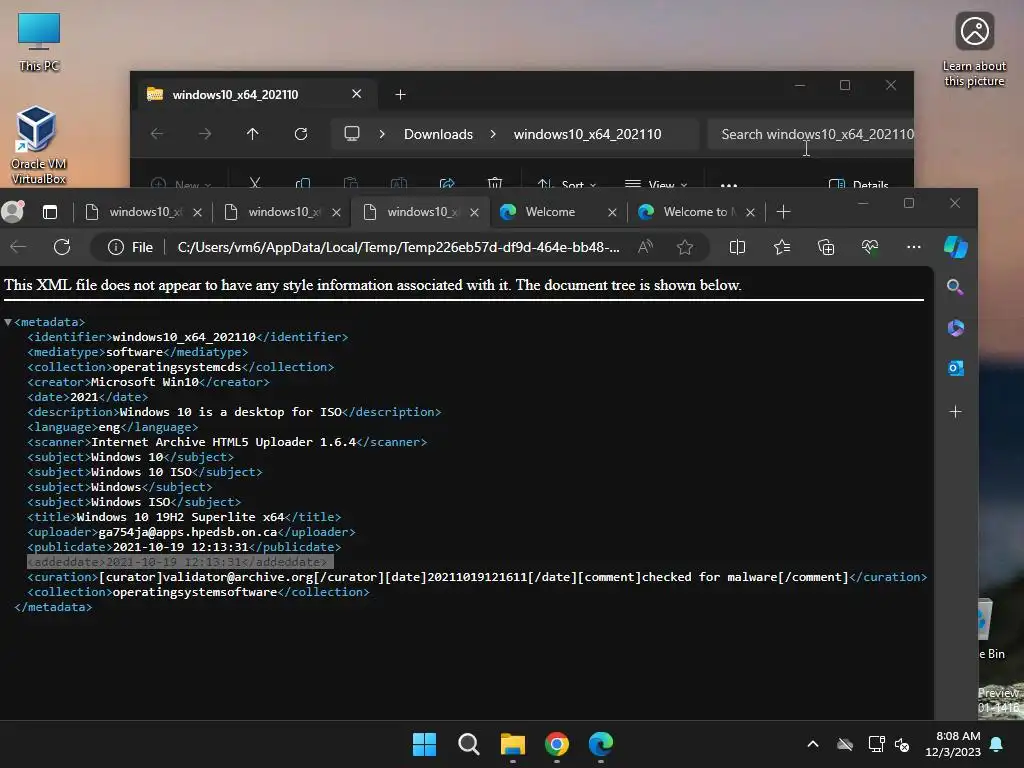1024x768 pixels.
Task: Click the Search windows10_x64_202110 field
Action: pos(810,134)
